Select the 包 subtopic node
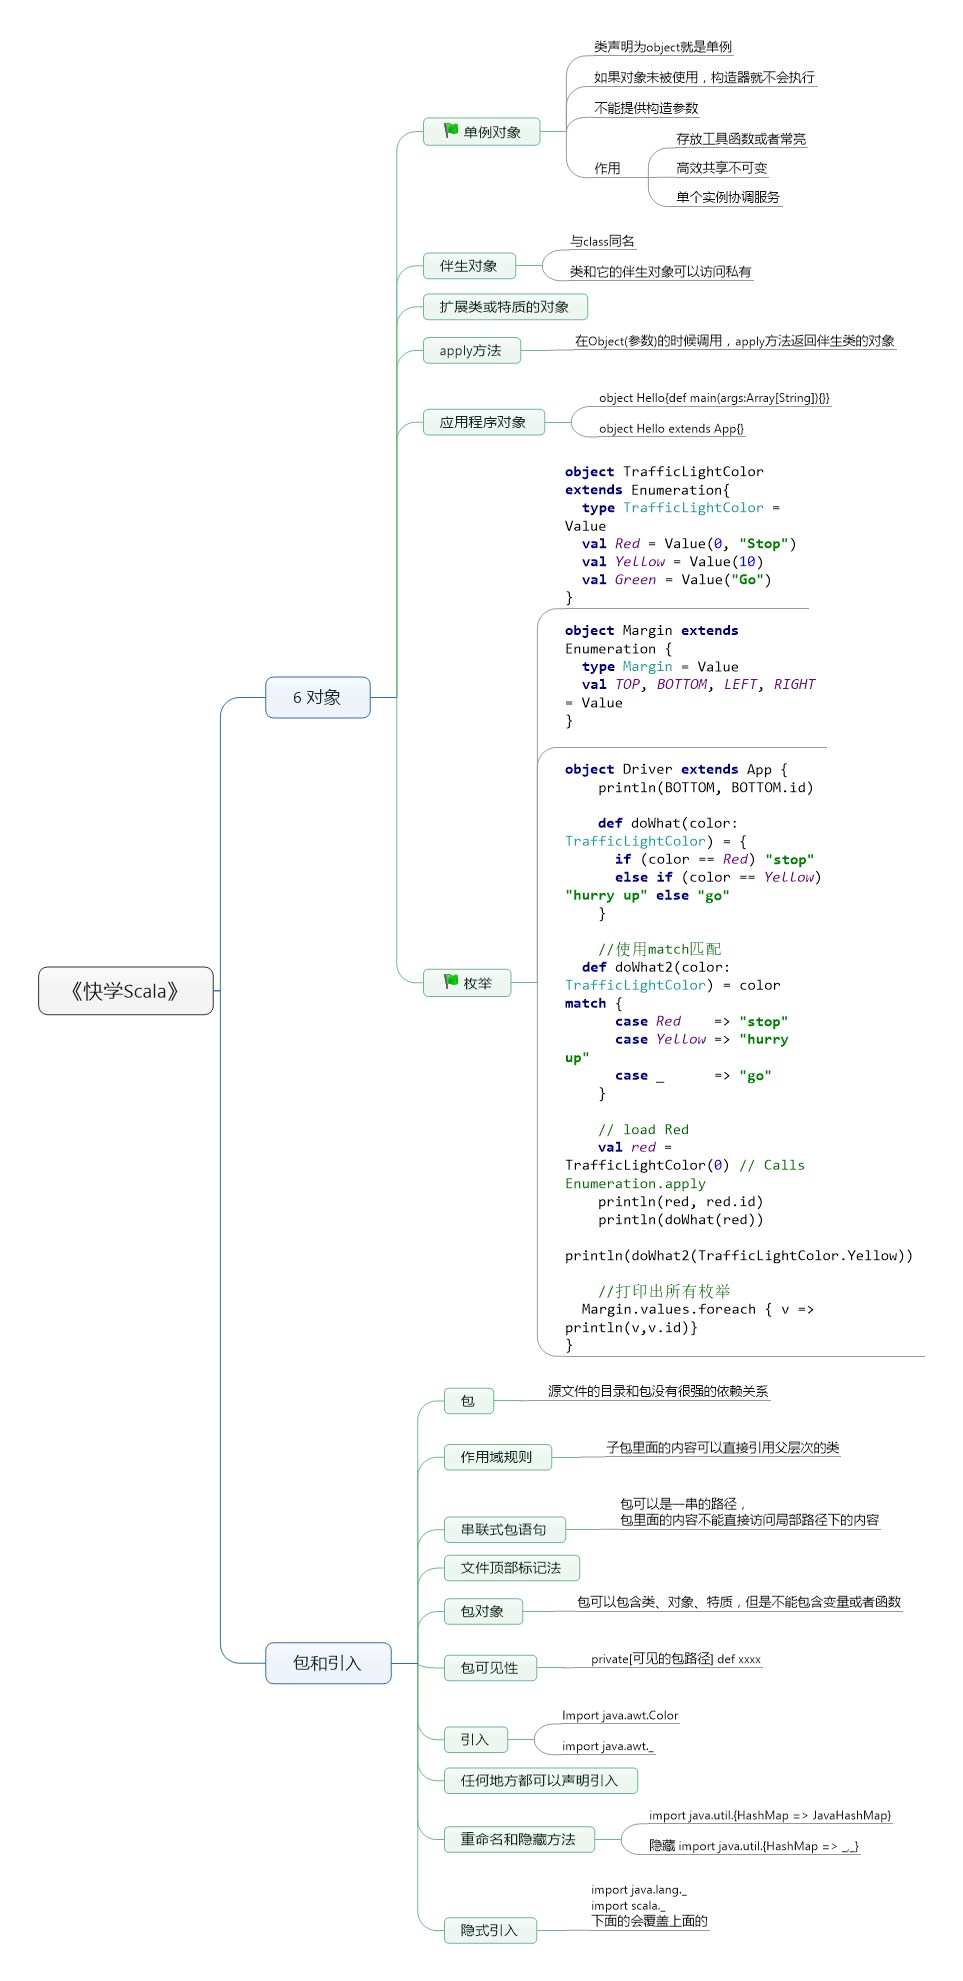Viewport: 963px width, 1981px height. pyautogui.click(x=469, y=1401)
